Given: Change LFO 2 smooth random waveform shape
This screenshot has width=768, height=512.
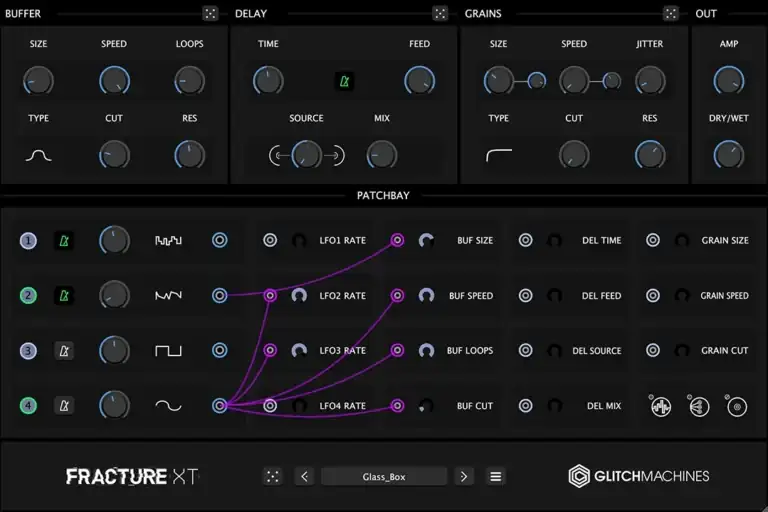Looking at the screenshot, I should pos(168,295).
